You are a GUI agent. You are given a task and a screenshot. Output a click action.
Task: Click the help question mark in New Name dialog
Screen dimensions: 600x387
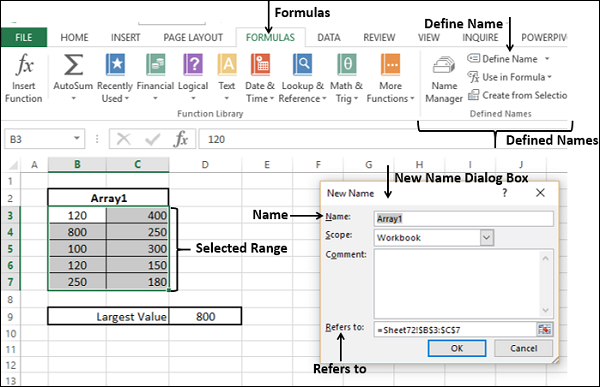tap(505, 193)
